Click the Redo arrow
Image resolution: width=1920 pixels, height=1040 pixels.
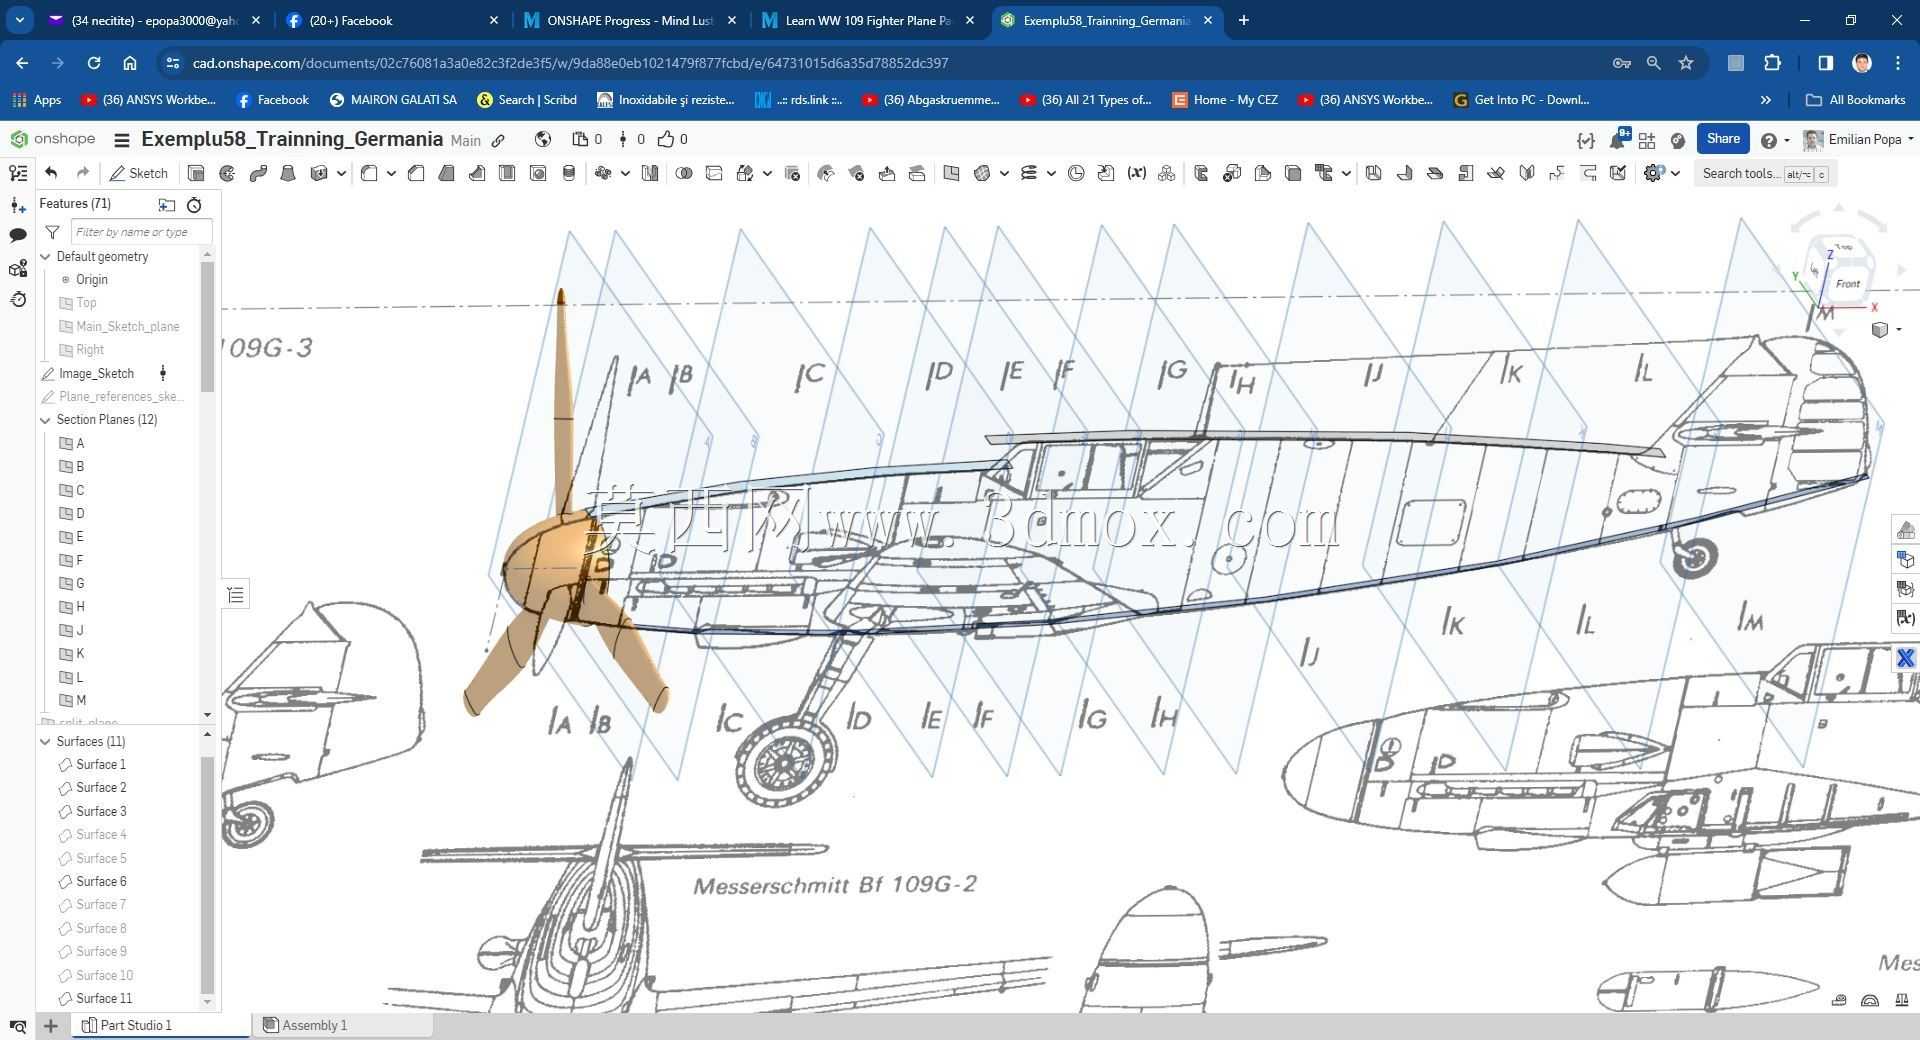pos(83,173)
